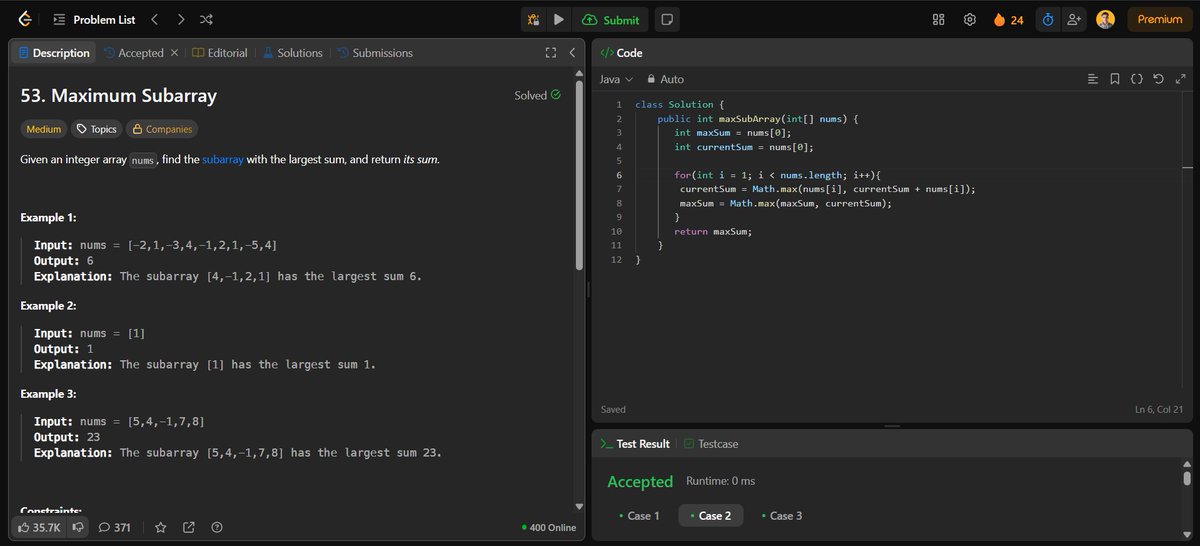This screenshot has width=1200, height=546.
Task: Format the code with align icon
Action: [1092, 79]
